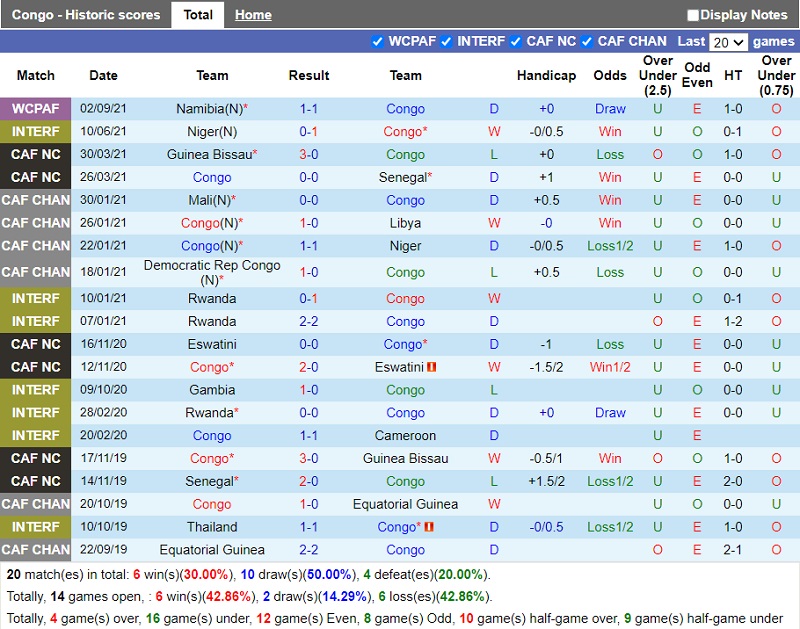Click the Democratic Rep Congo team name
This screenshot has width=800, height=629.
pos(212,266)
